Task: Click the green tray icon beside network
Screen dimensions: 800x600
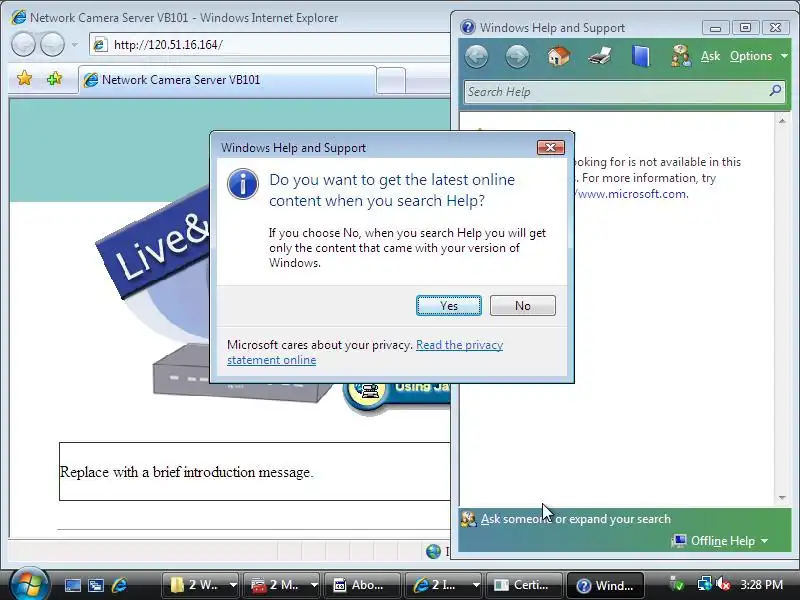Action: [x=677, y=584]
